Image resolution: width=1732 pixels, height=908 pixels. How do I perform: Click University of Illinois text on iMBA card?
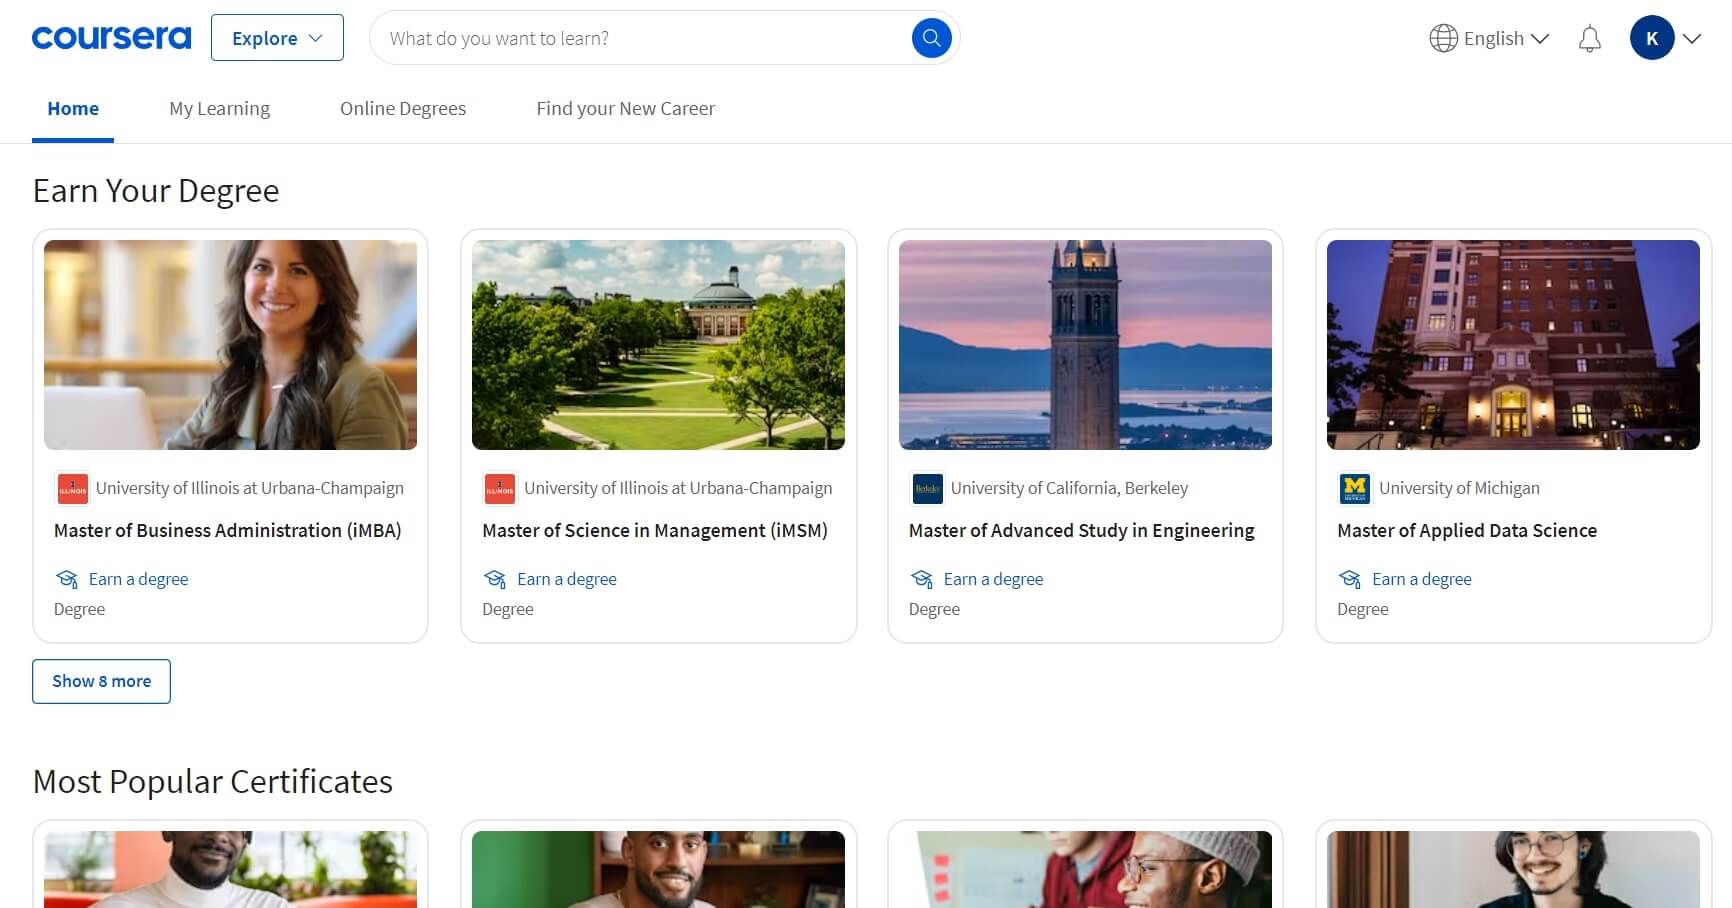250,488
